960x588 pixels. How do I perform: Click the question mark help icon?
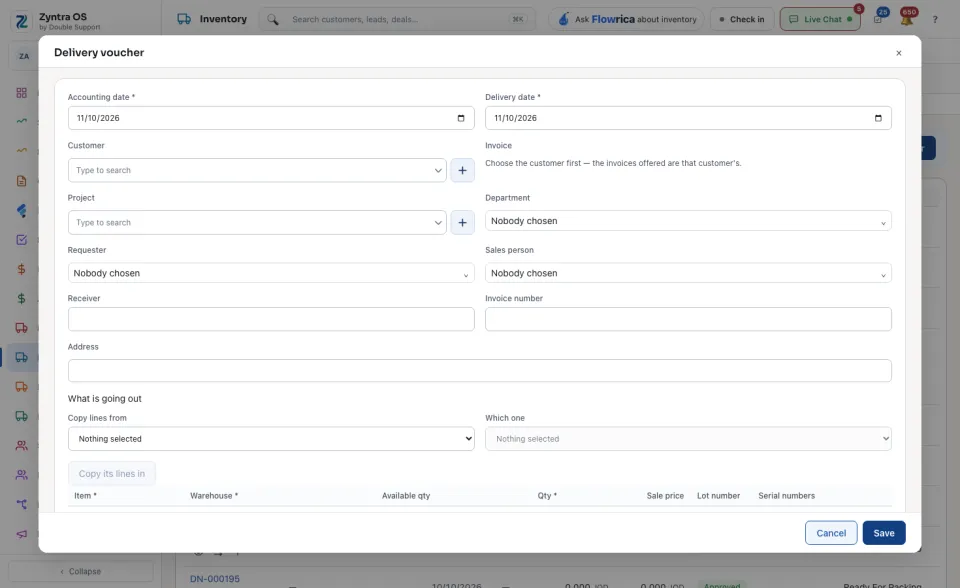click(x=935, y=20)
